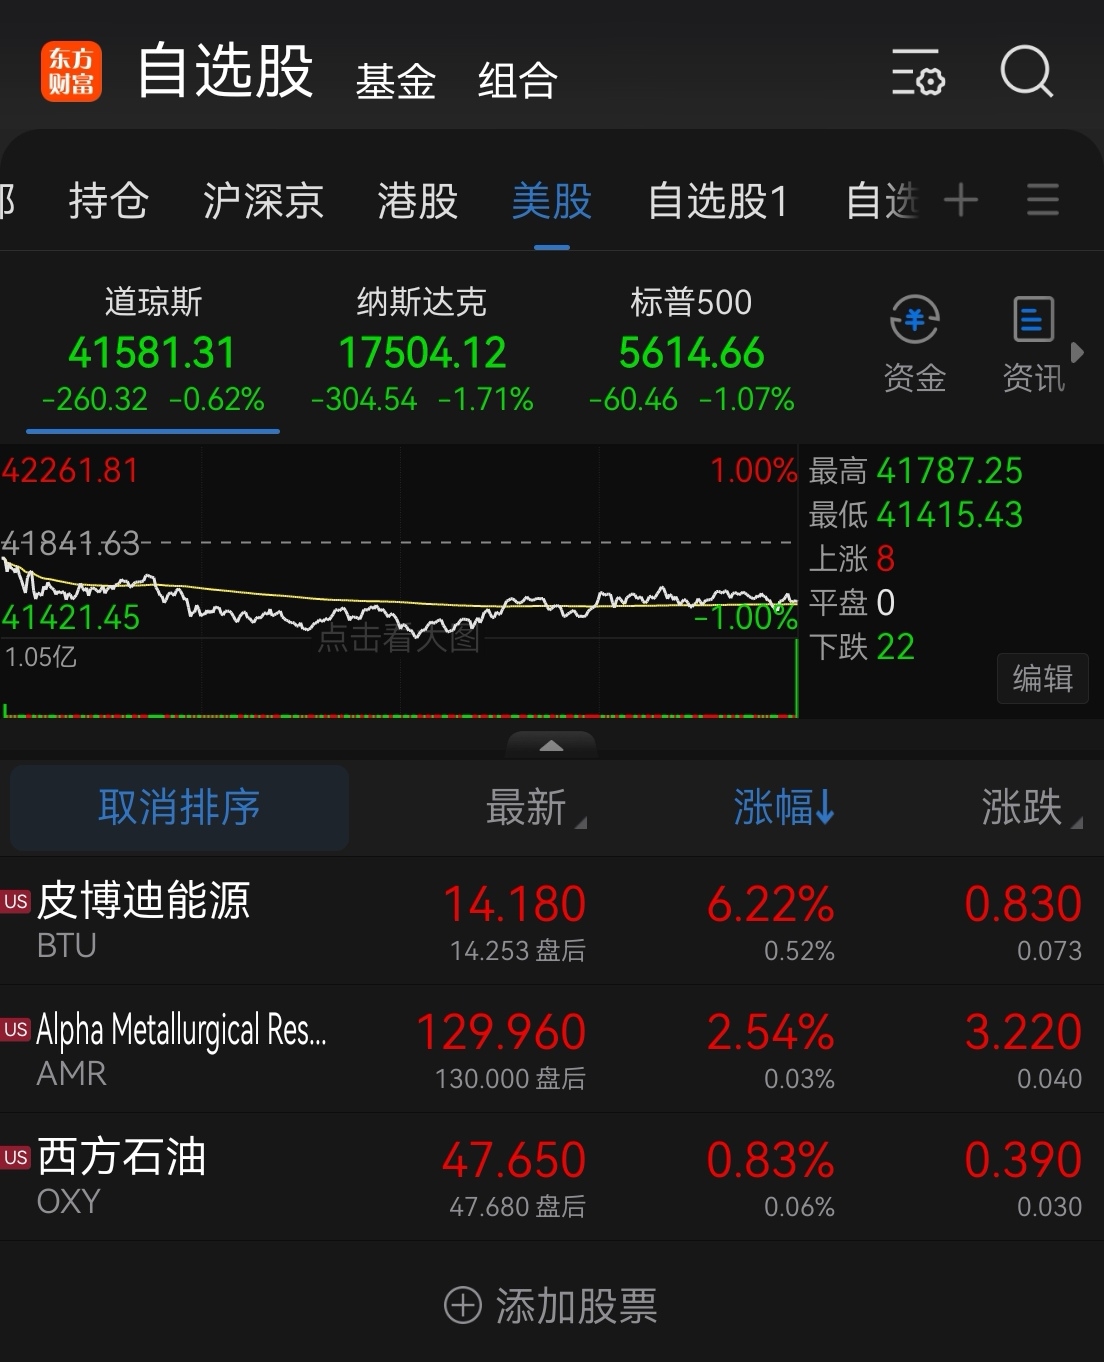Viewport: 1104px width, 1362px height.
Task: Switch to the 基金 tab
Action: point(396,81)
